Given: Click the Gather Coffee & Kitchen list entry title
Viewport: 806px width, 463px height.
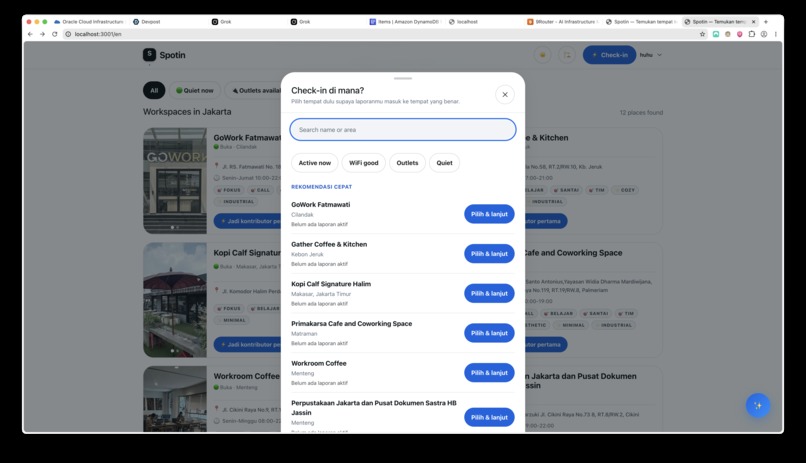Looking at the screenshot, I should click(x=329, y=244).
